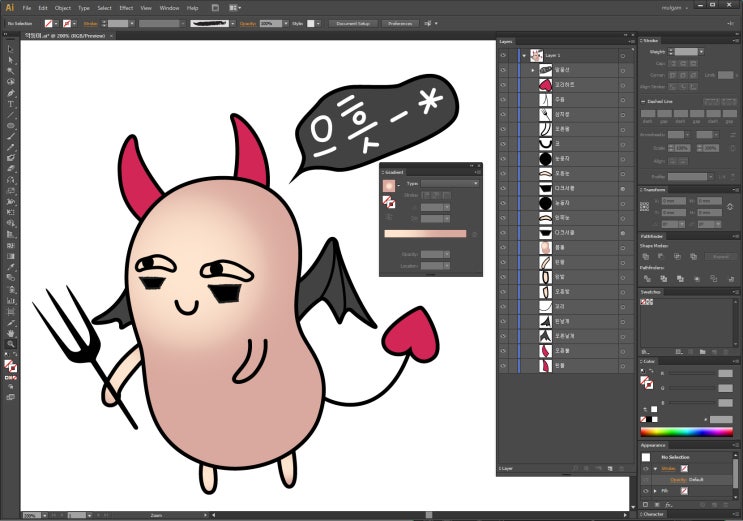Open the Help menu
Screen dimensions: 743x521
[192, 8]
